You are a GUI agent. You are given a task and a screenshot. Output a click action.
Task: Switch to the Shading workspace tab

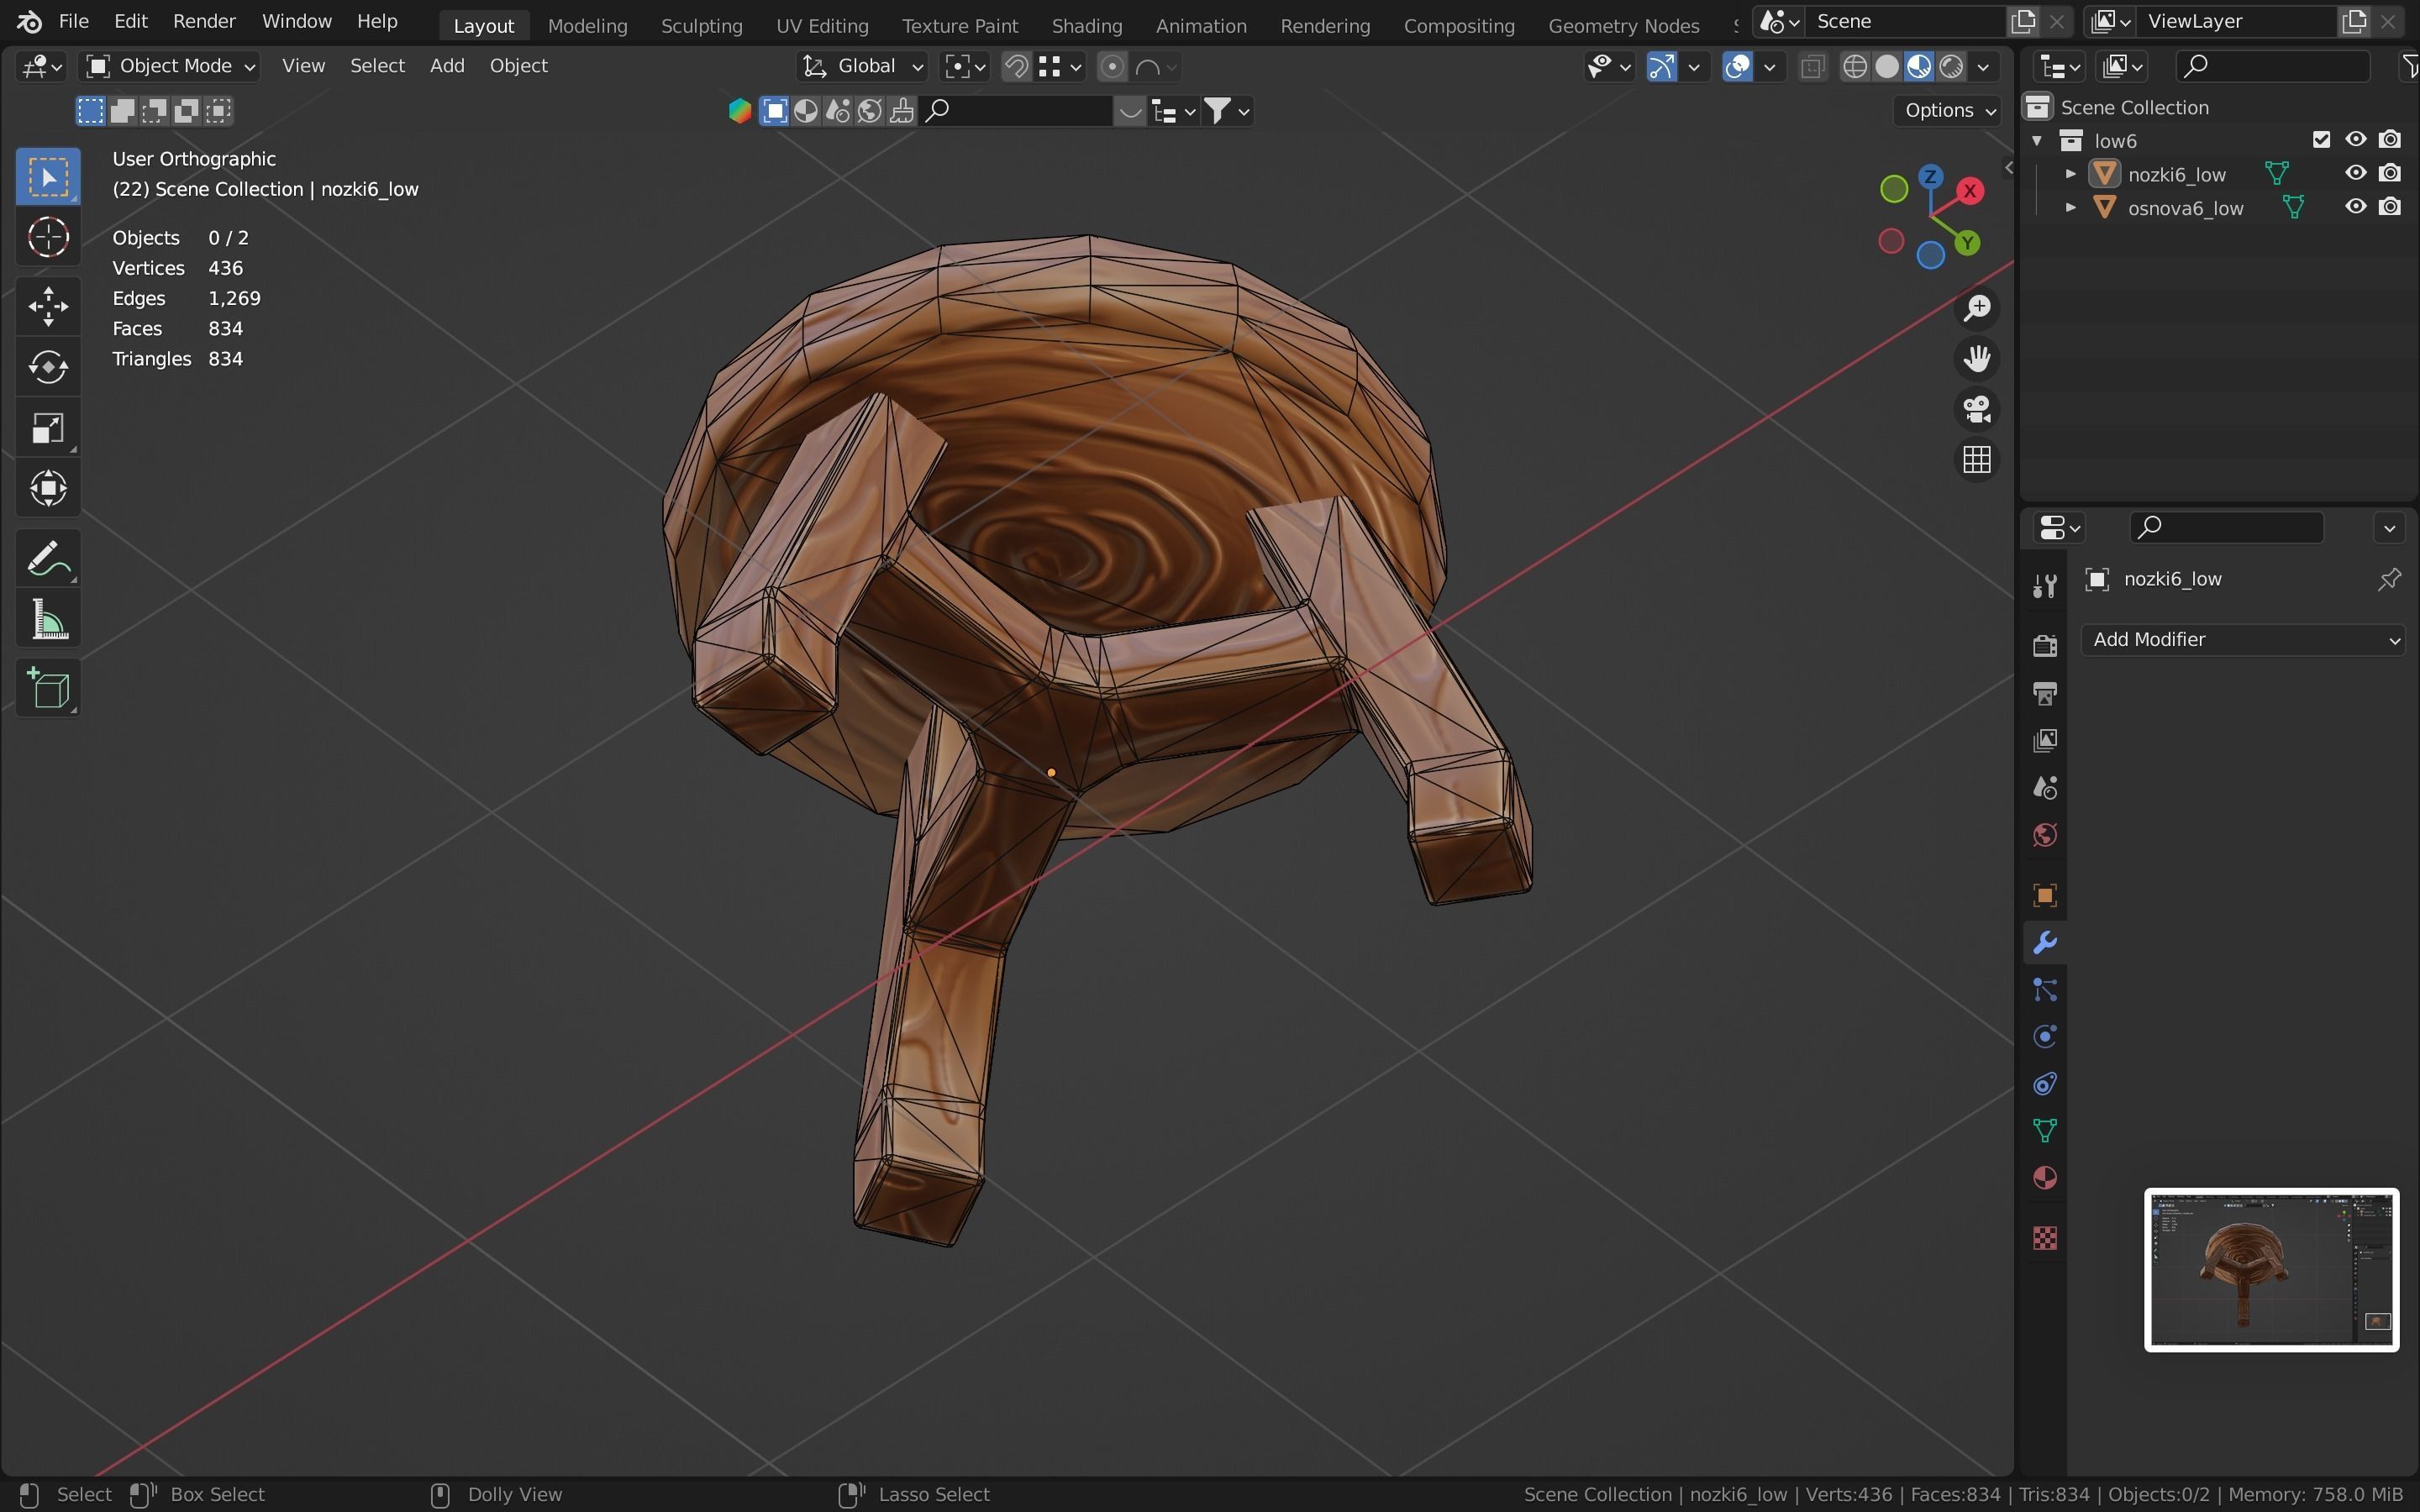[1087, 25]
